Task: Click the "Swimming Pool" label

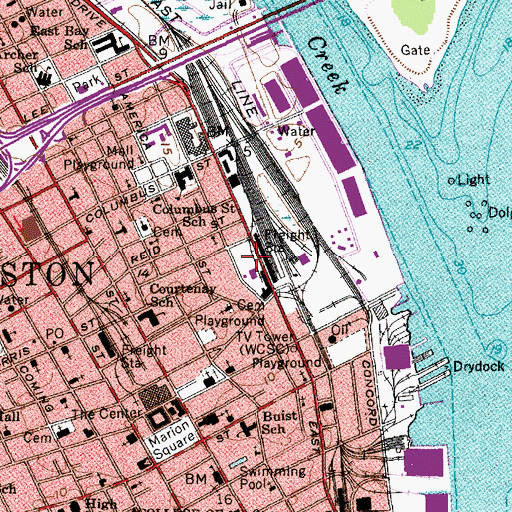Action: coord(273,477)
